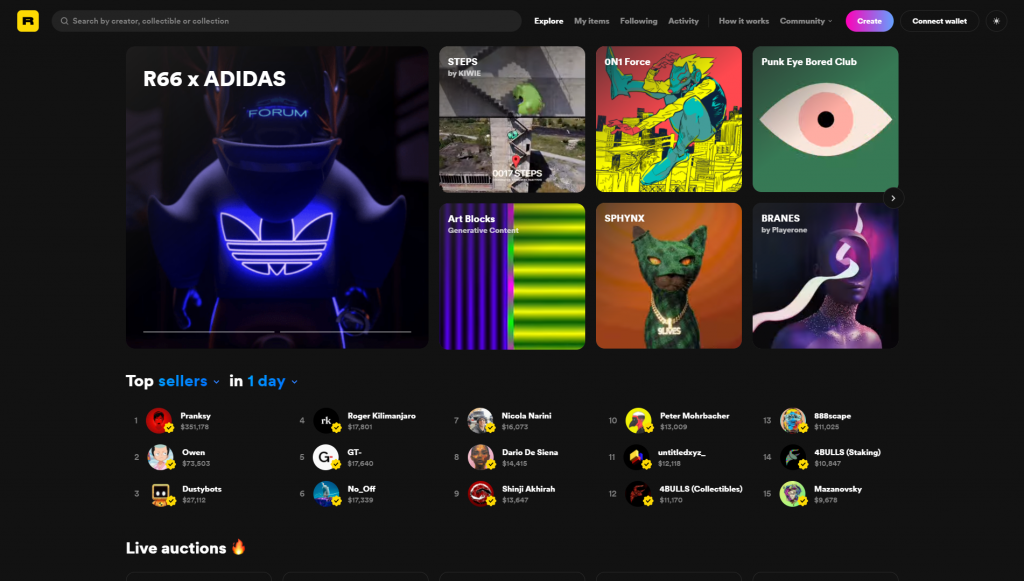The height and width of the screenshot is (581, 1024).
Task: Click the search magnifier icon
Action: click(64, 21)
